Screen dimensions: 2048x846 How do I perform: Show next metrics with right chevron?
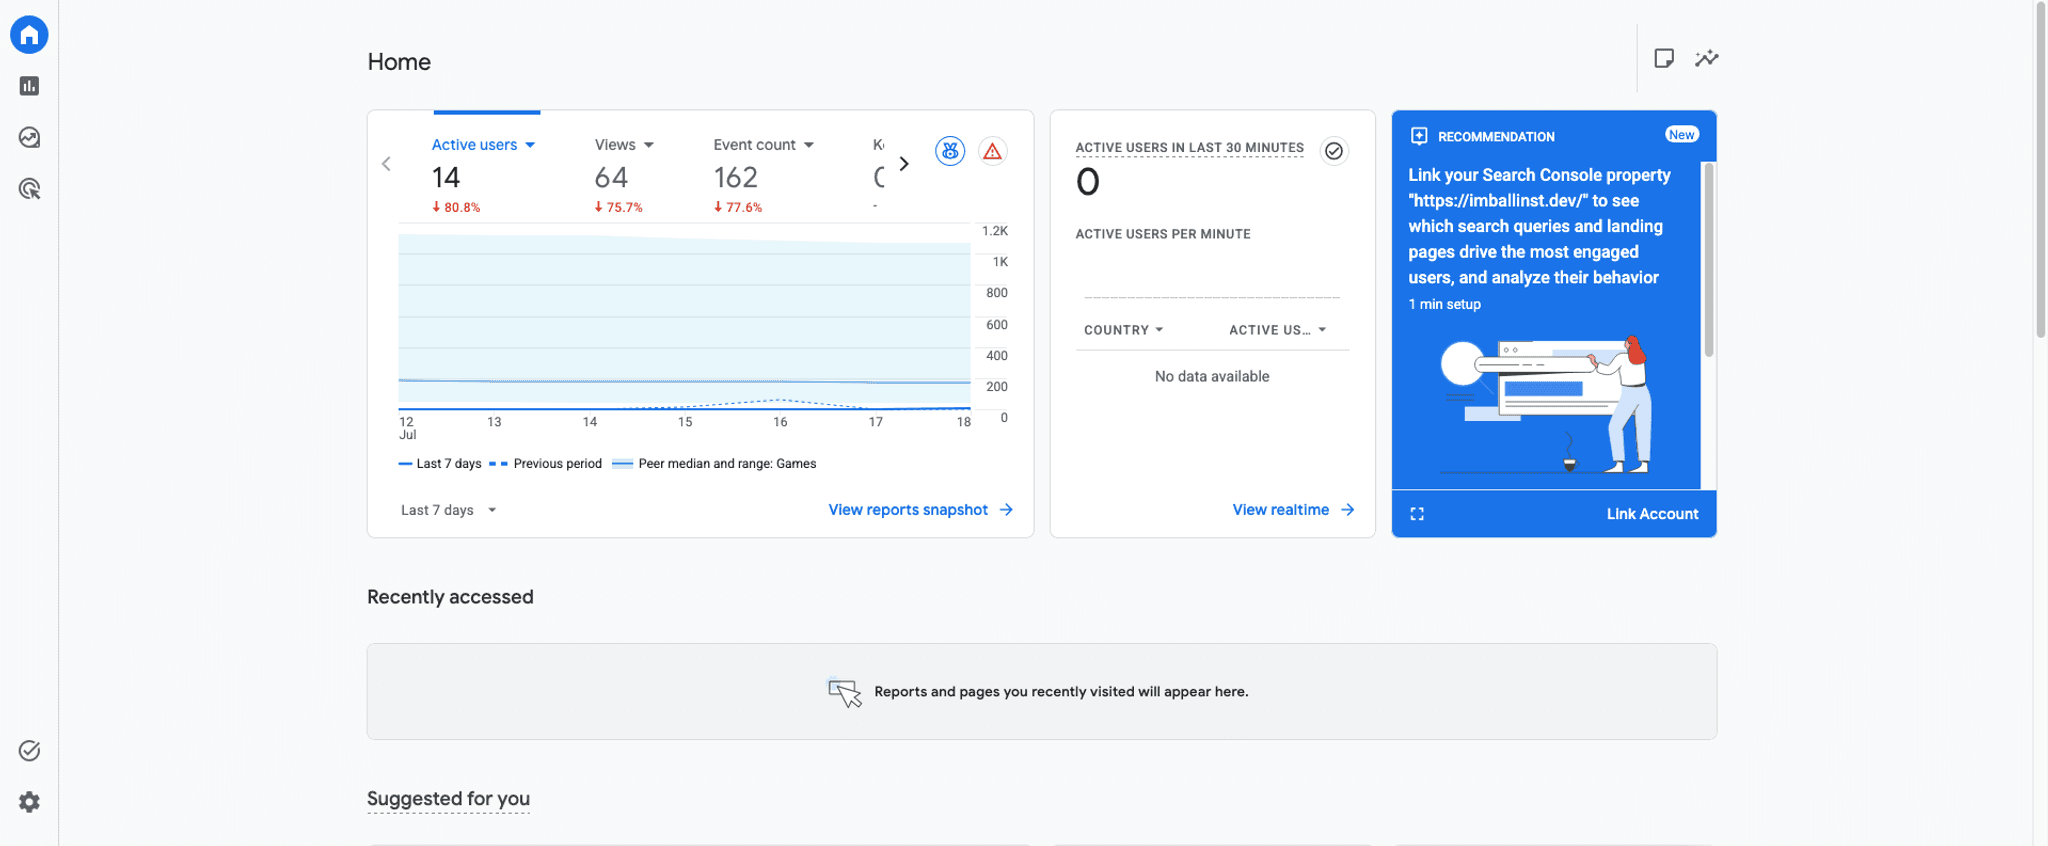click(x=904, y=164)
